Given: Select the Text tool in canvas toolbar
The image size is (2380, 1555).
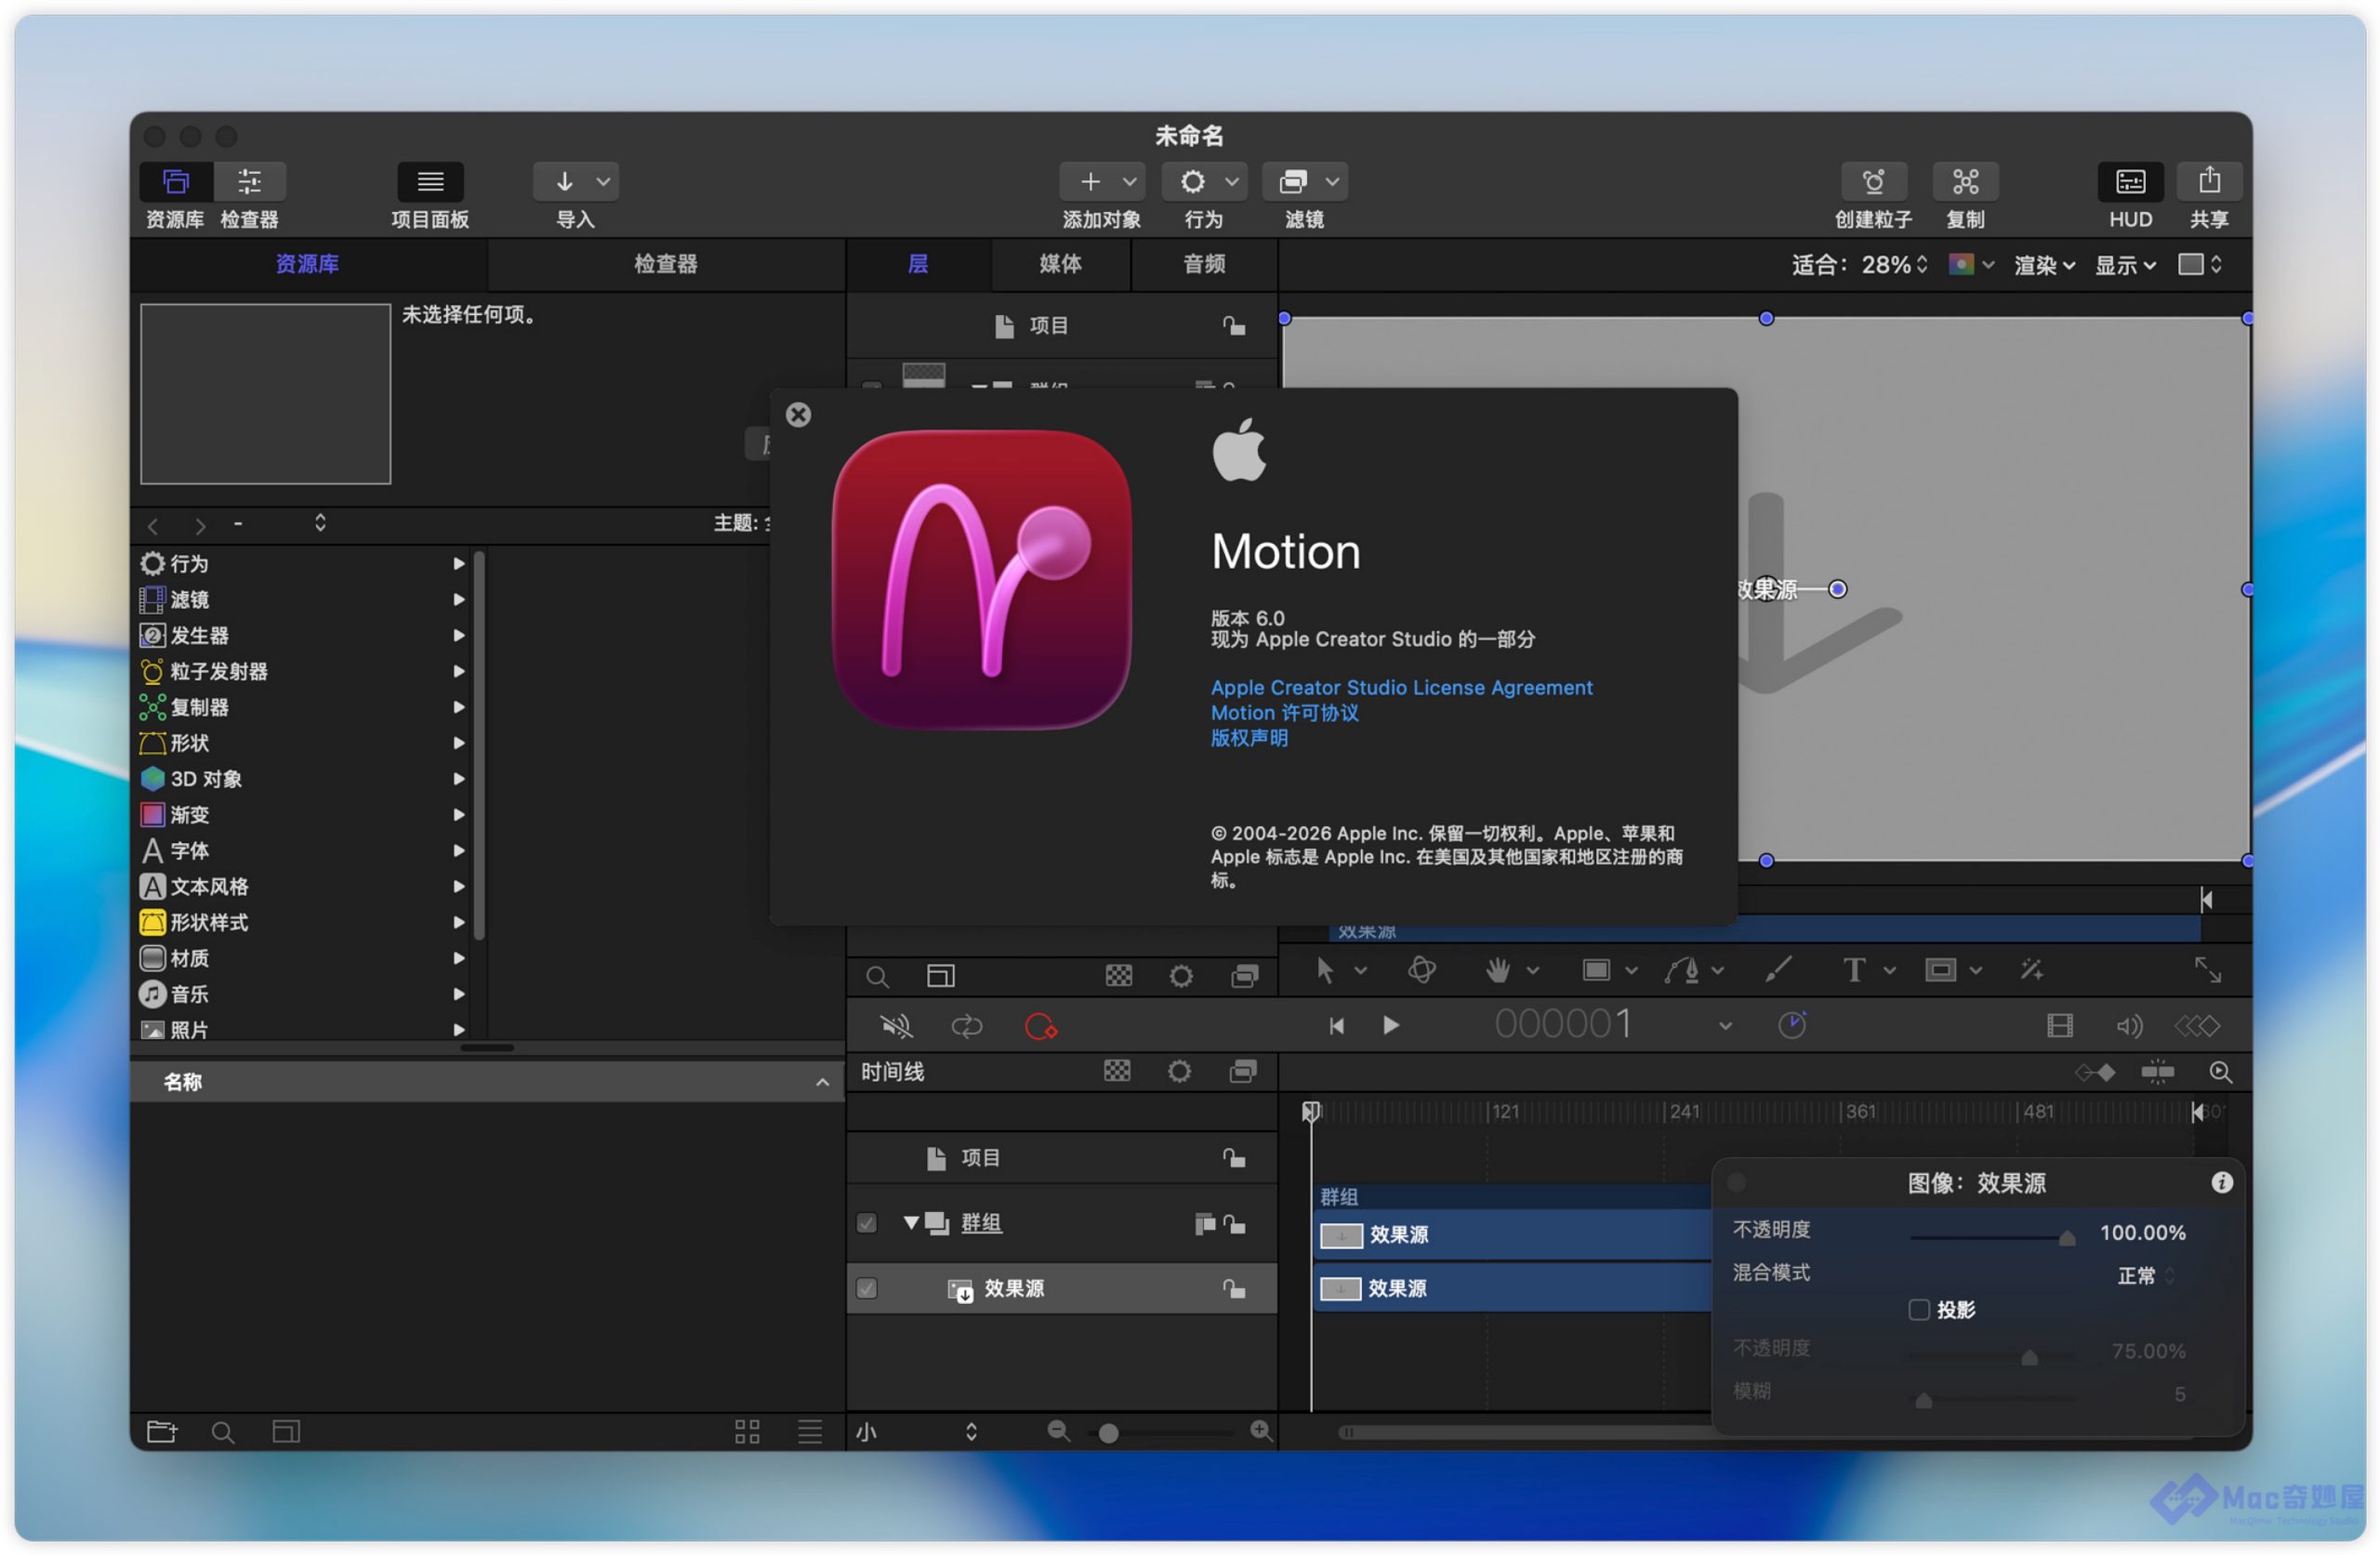Looking at the screenshot, I should click(1853, 970).
